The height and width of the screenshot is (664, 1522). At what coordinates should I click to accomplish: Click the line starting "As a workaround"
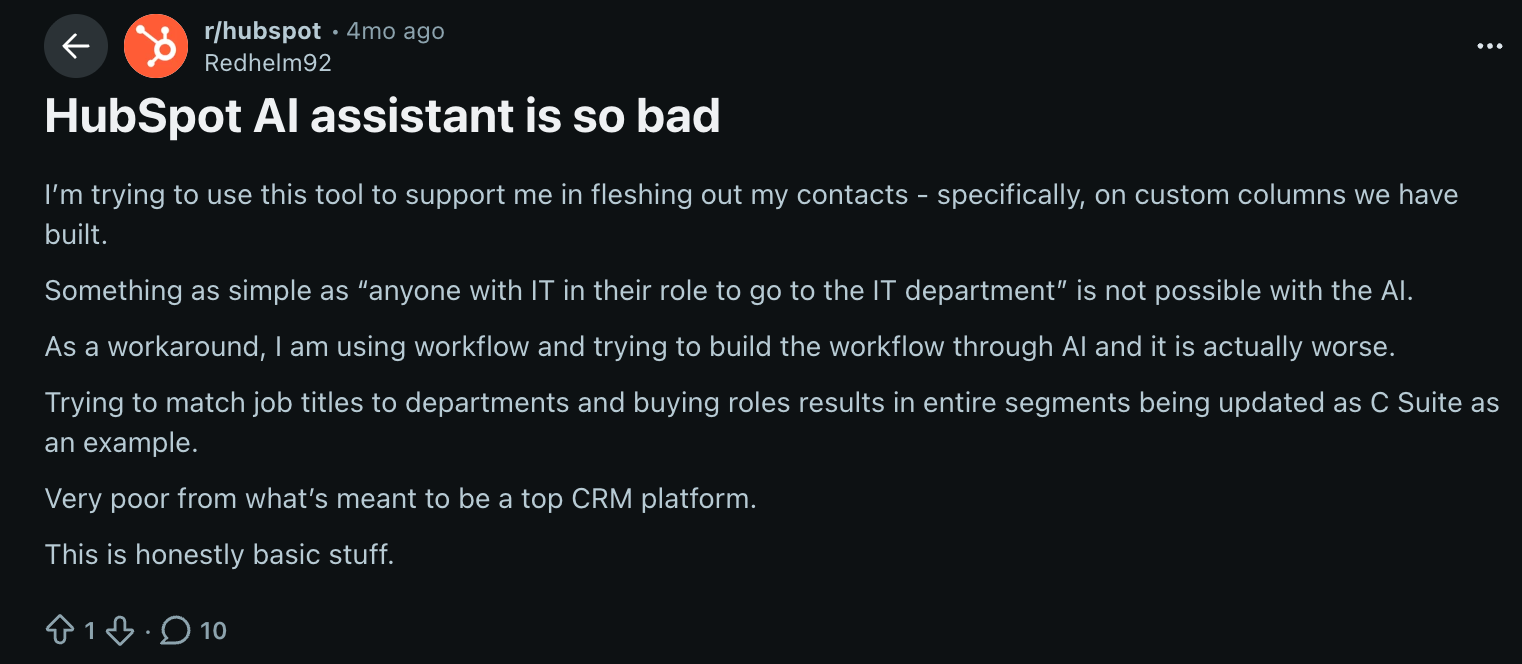click(x=718, y=347)
